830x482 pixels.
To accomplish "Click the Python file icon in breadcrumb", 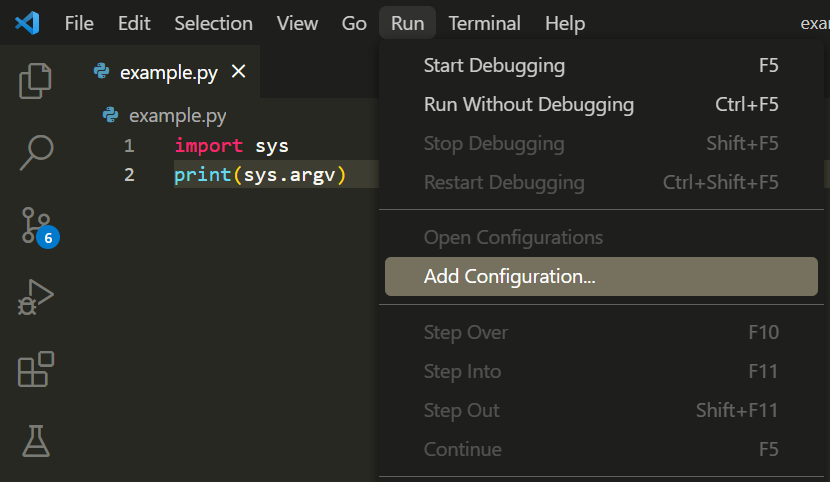I will click(110, 115).
